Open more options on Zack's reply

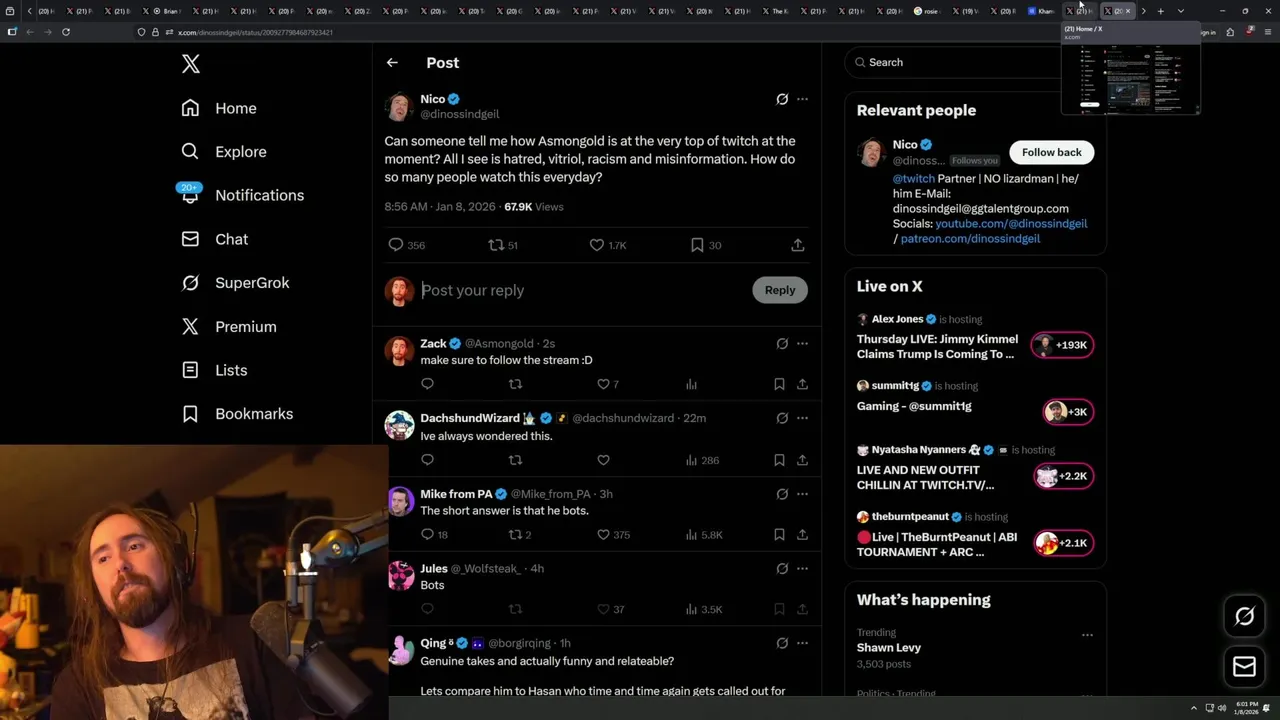click(x=802, y=344)
